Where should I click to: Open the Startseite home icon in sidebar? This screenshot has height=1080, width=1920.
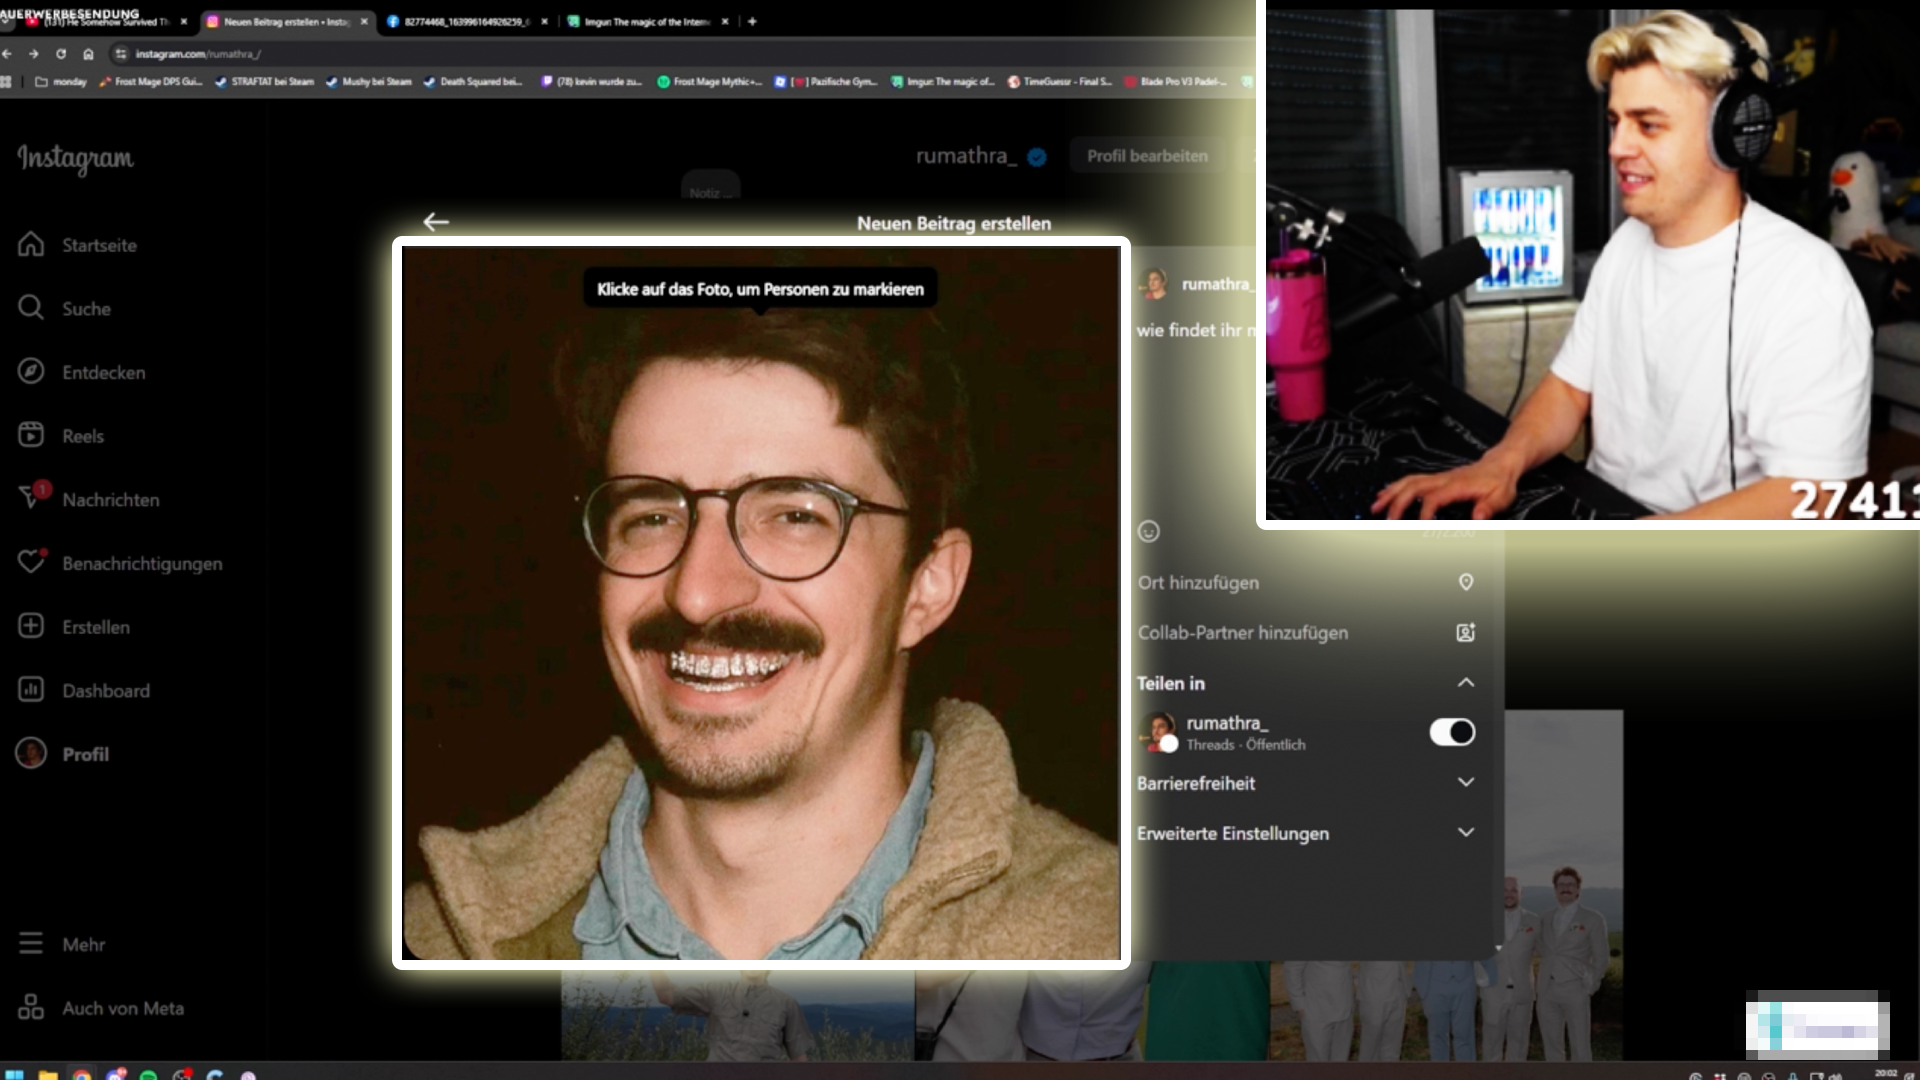(x=31, y=245)
